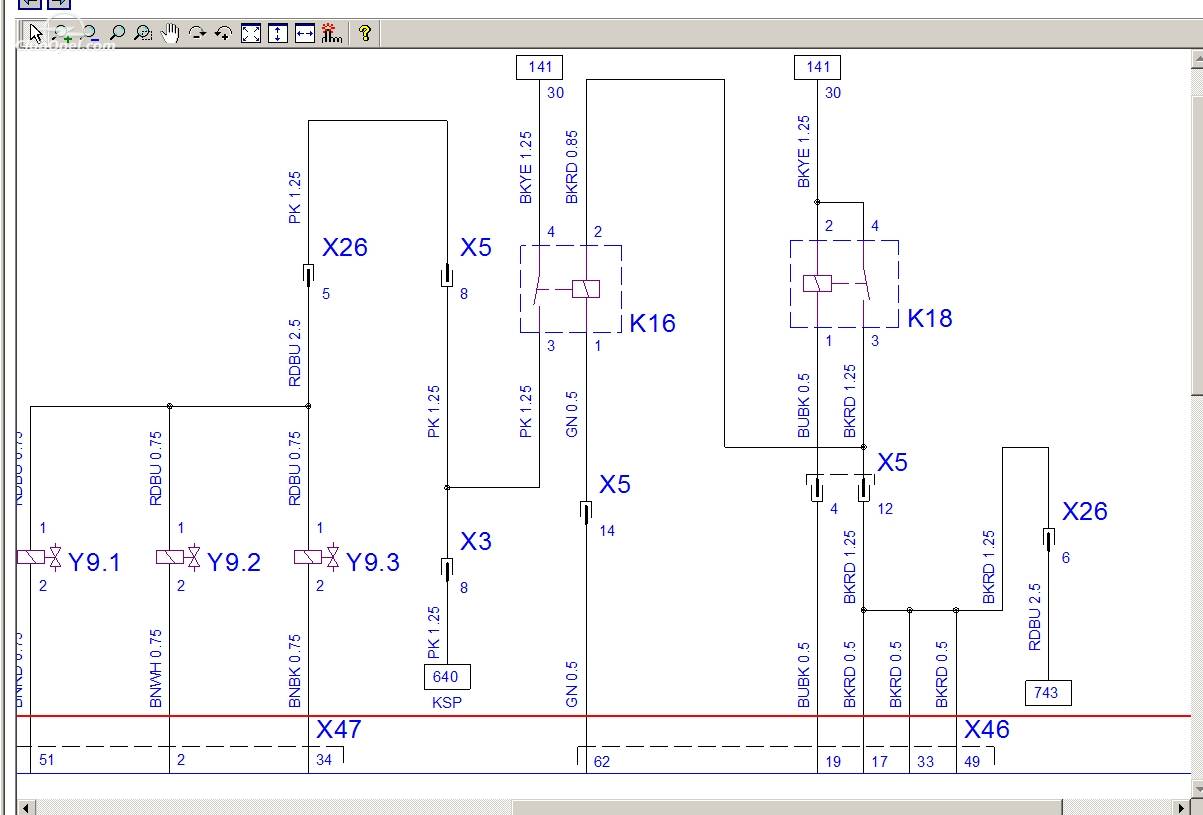The width and height of the screenshot is (1203, 815).
Task: Click the X46 connector label
Action: (x=987, y=729)
